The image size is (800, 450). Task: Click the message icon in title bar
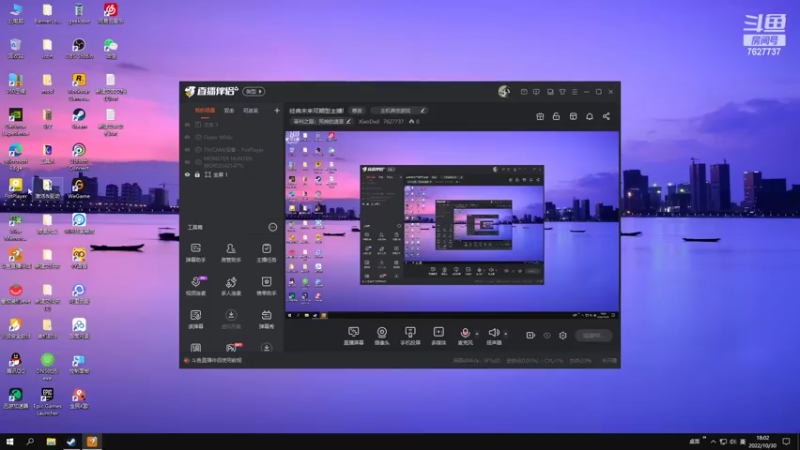point(524,92)
